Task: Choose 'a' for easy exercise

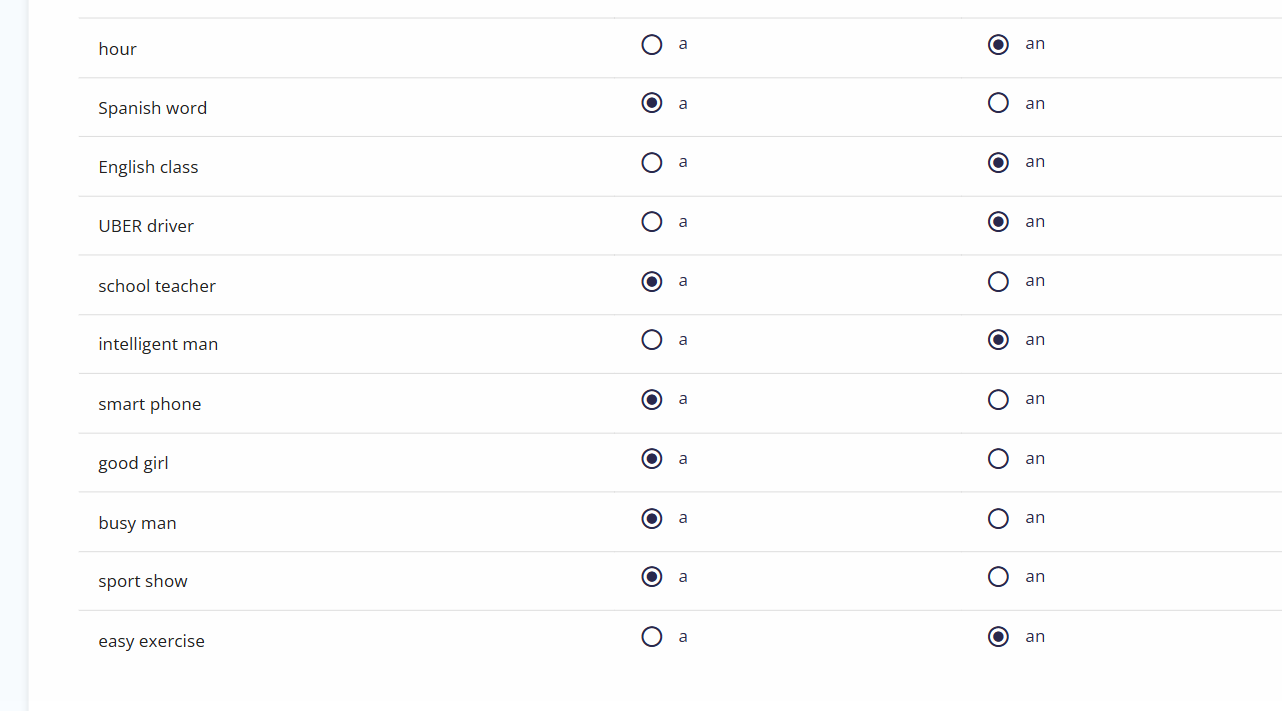Action: [652, 637]
